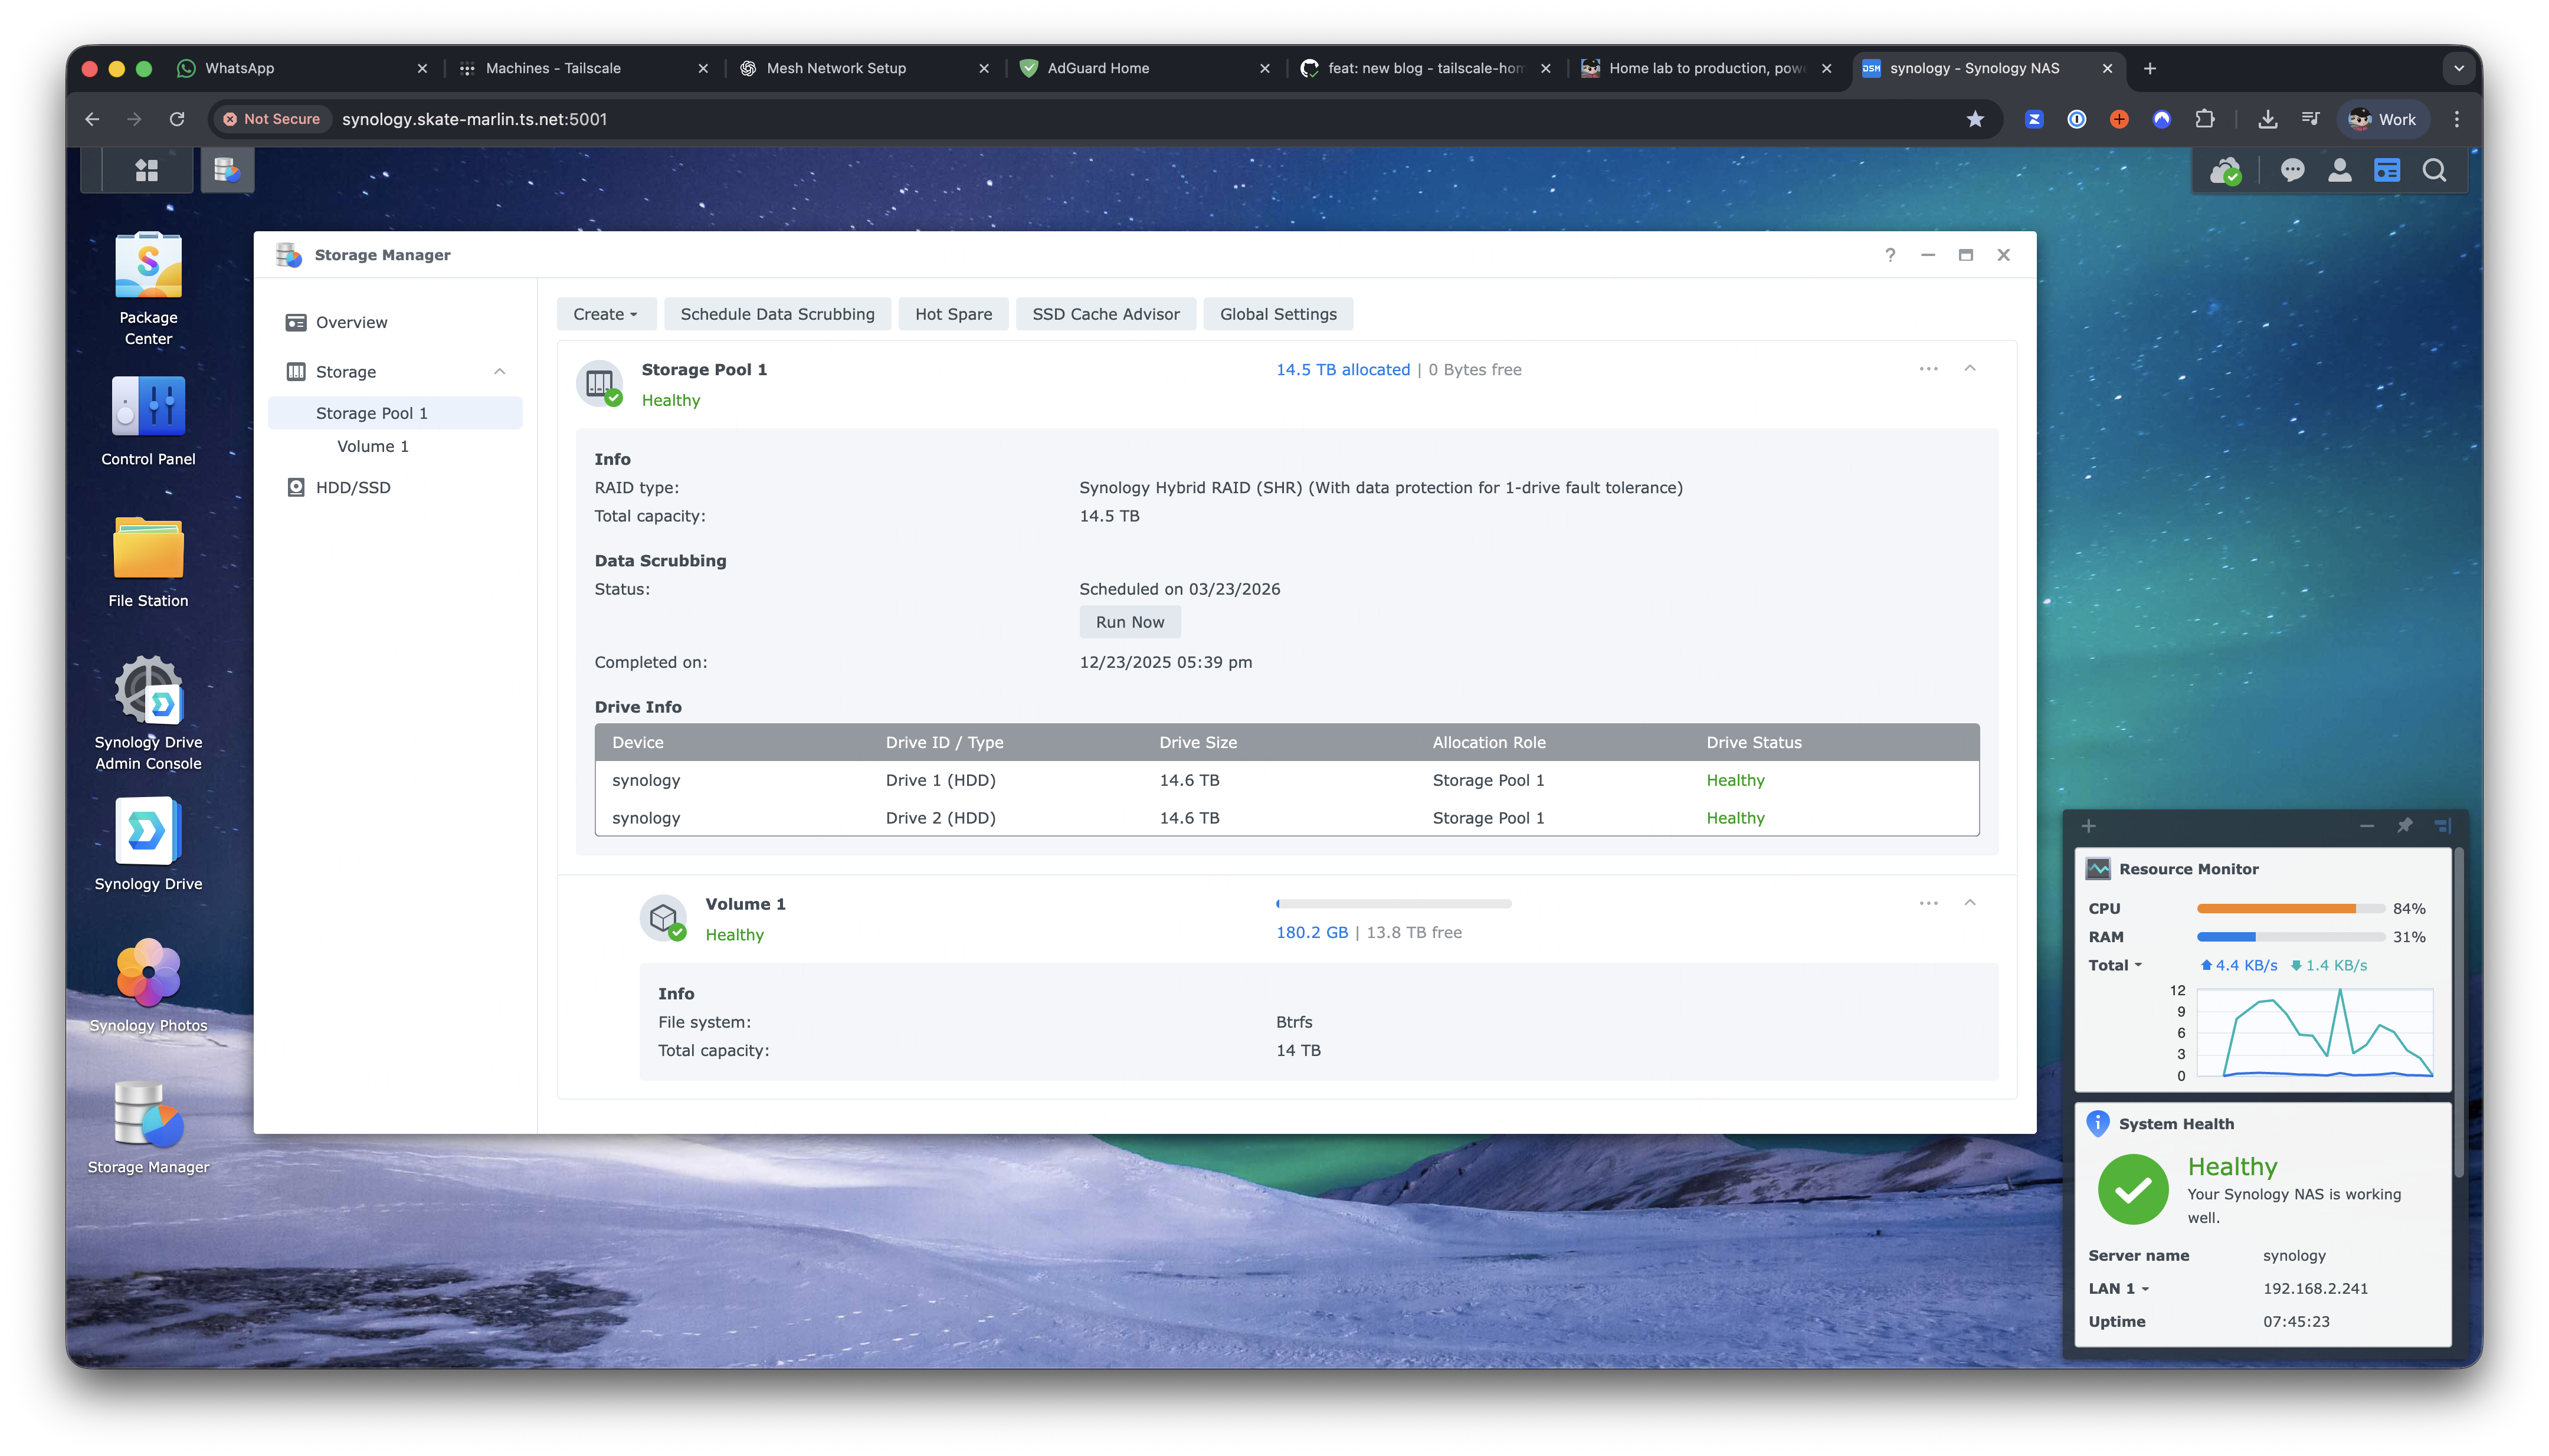
Task: Click the Schedule Data Scrubbing button
Action: coord(777,314)
